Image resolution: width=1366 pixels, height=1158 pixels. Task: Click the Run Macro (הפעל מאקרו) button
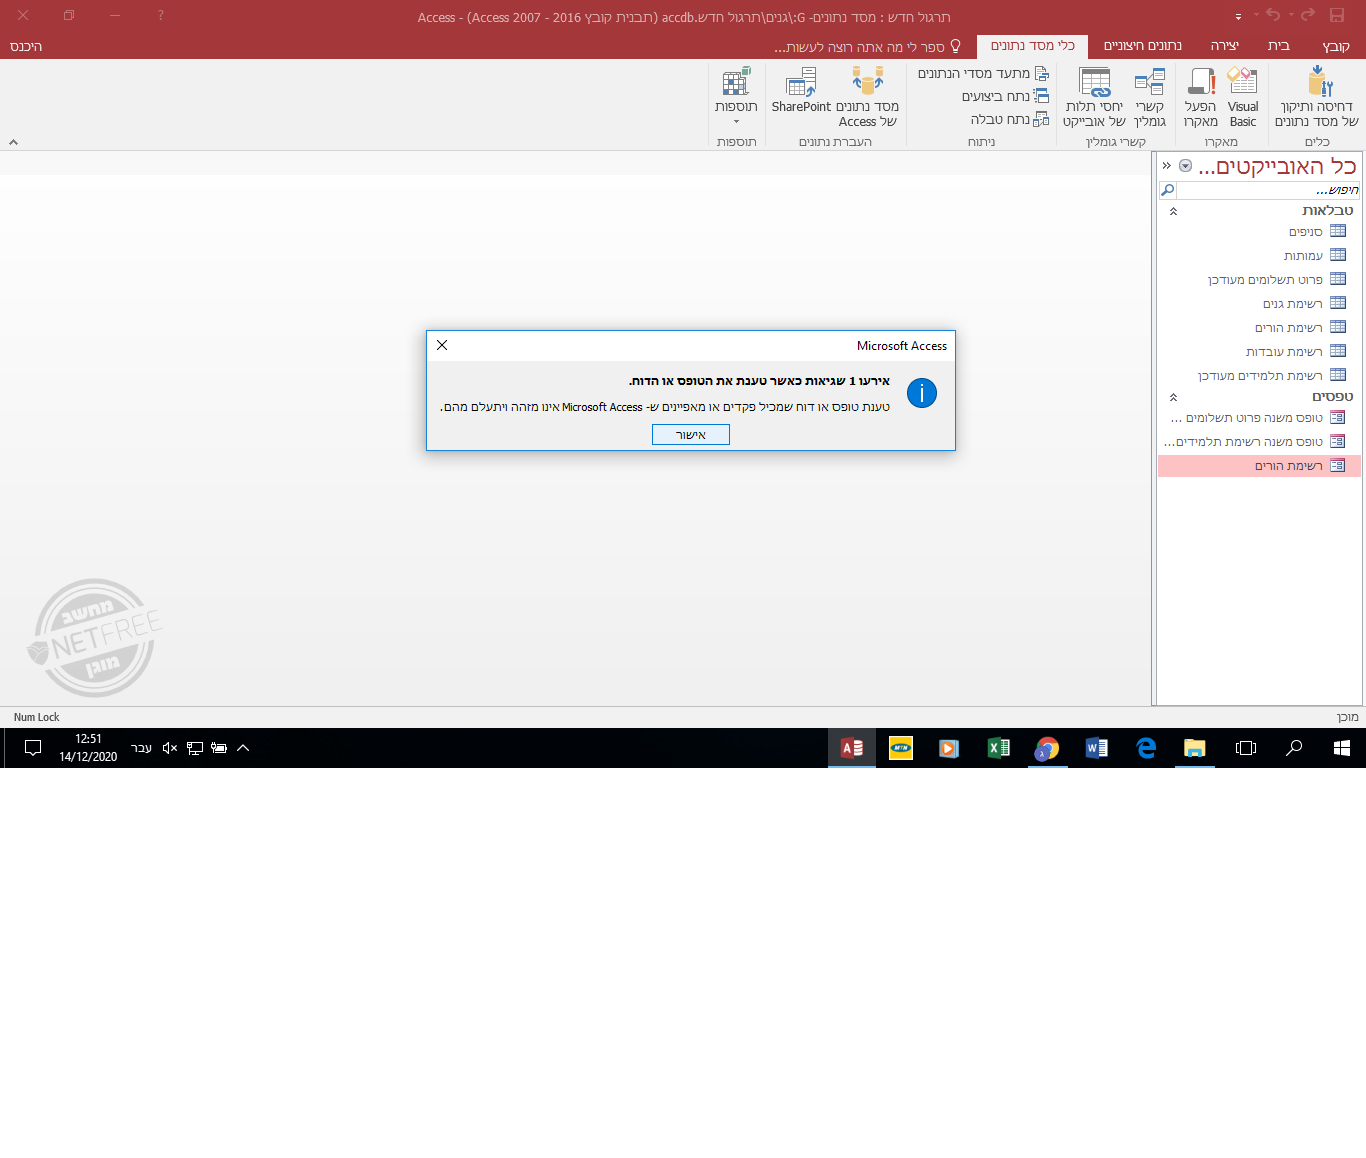1200,97
